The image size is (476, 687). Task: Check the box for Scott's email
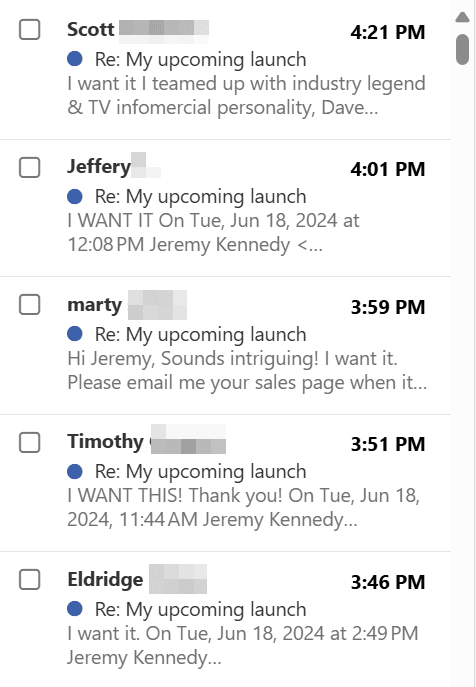click(x=30, y=30)
